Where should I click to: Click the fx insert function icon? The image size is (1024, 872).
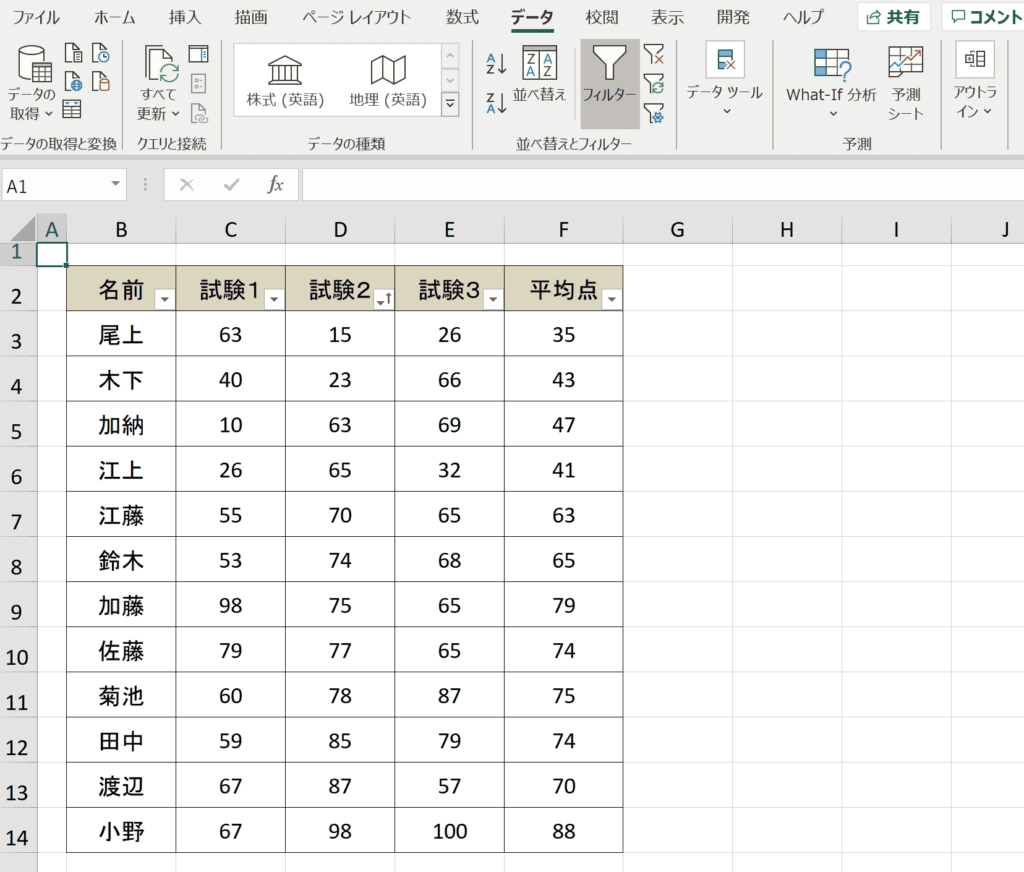[x=276, y=186]
